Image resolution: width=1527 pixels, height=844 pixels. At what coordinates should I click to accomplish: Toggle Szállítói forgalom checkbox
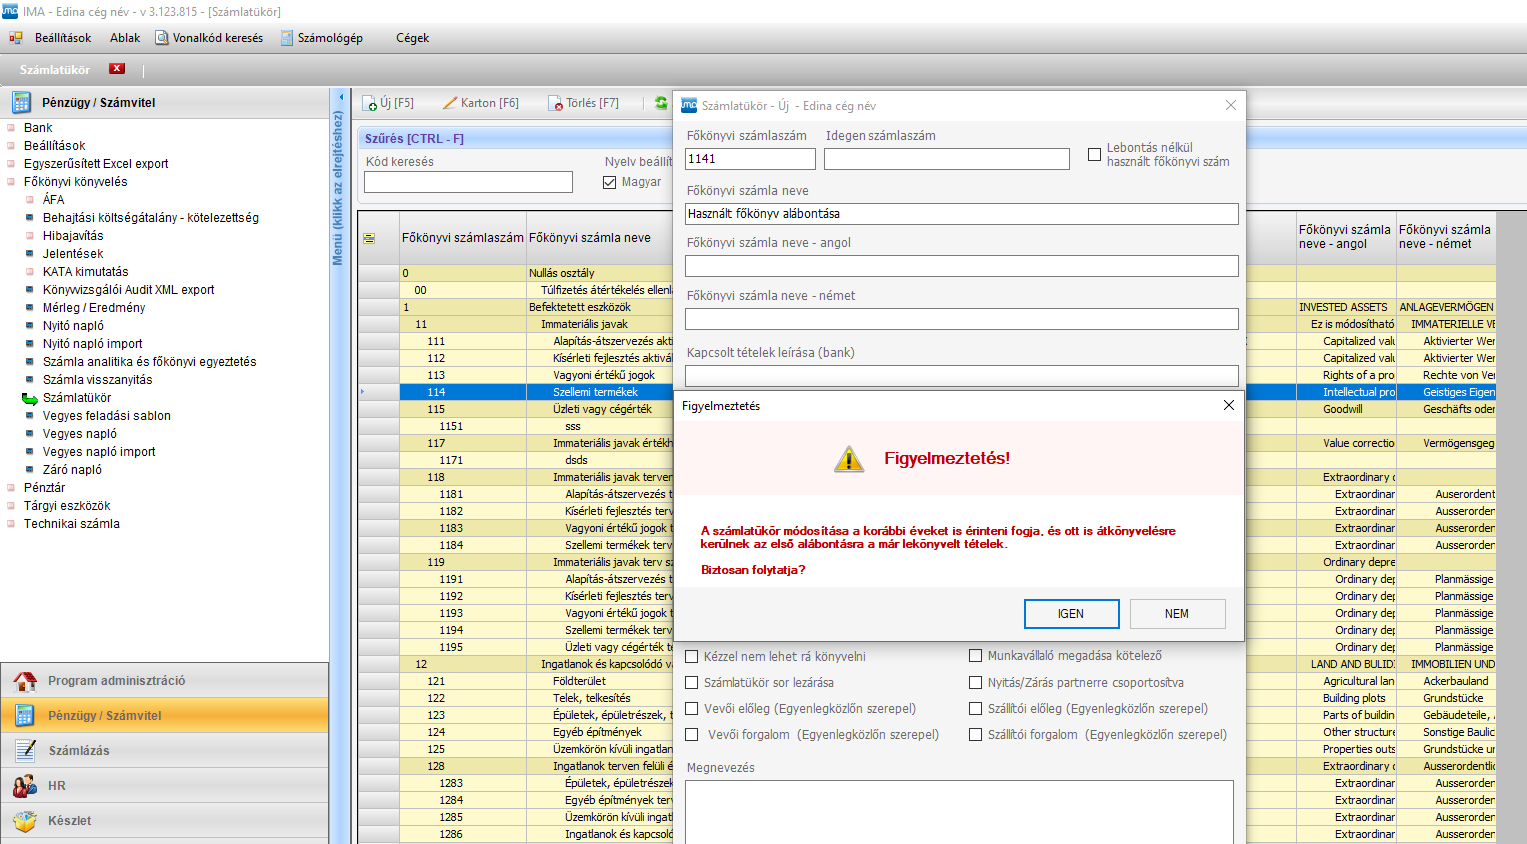click(976, 735)
